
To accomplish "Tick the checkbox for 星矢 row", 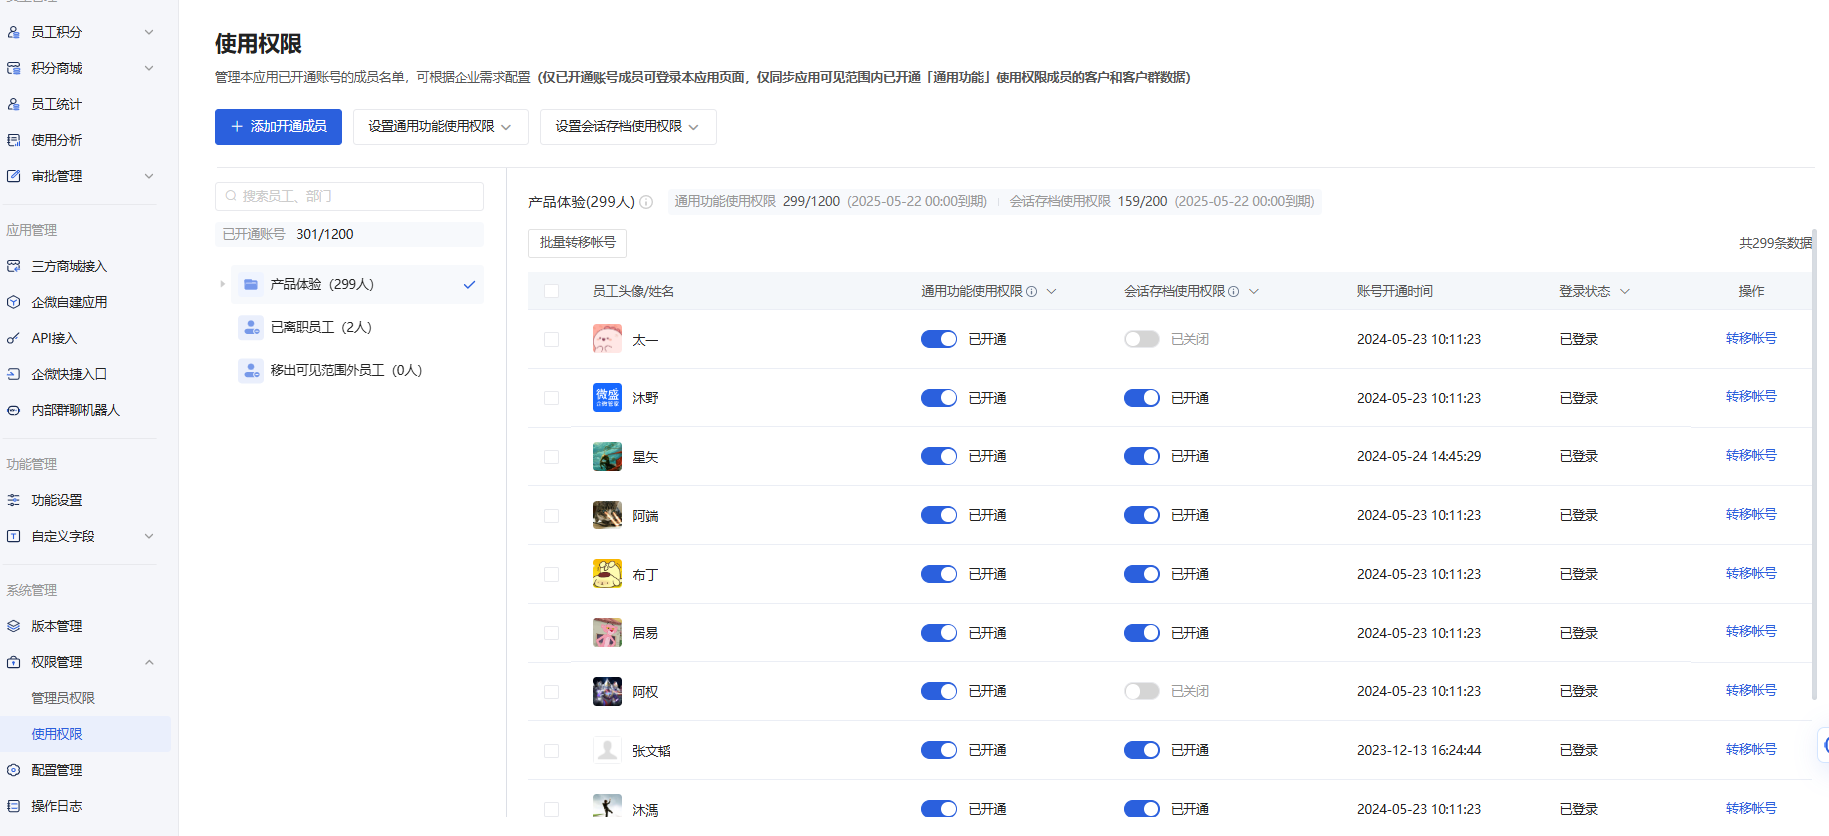I will [x=551, y=457].
